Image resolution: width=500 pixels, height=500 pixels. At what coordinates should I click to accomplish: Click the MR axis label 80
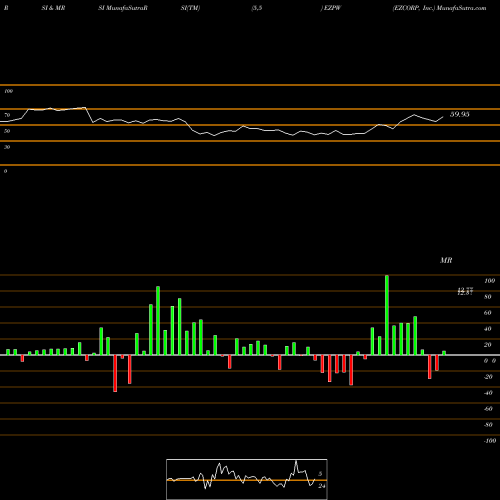[x=488, y=297]
